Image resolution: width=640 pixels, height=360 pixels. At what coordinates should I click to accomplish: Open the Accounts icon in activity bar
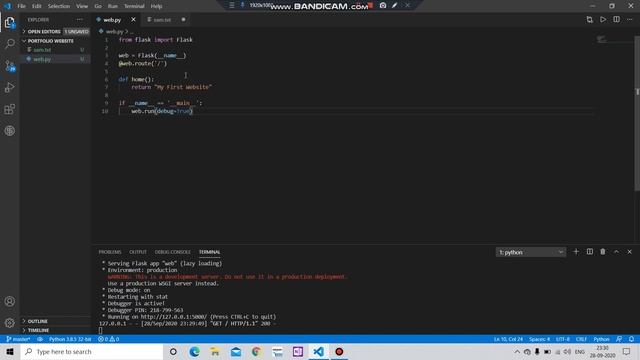(9, 302)
